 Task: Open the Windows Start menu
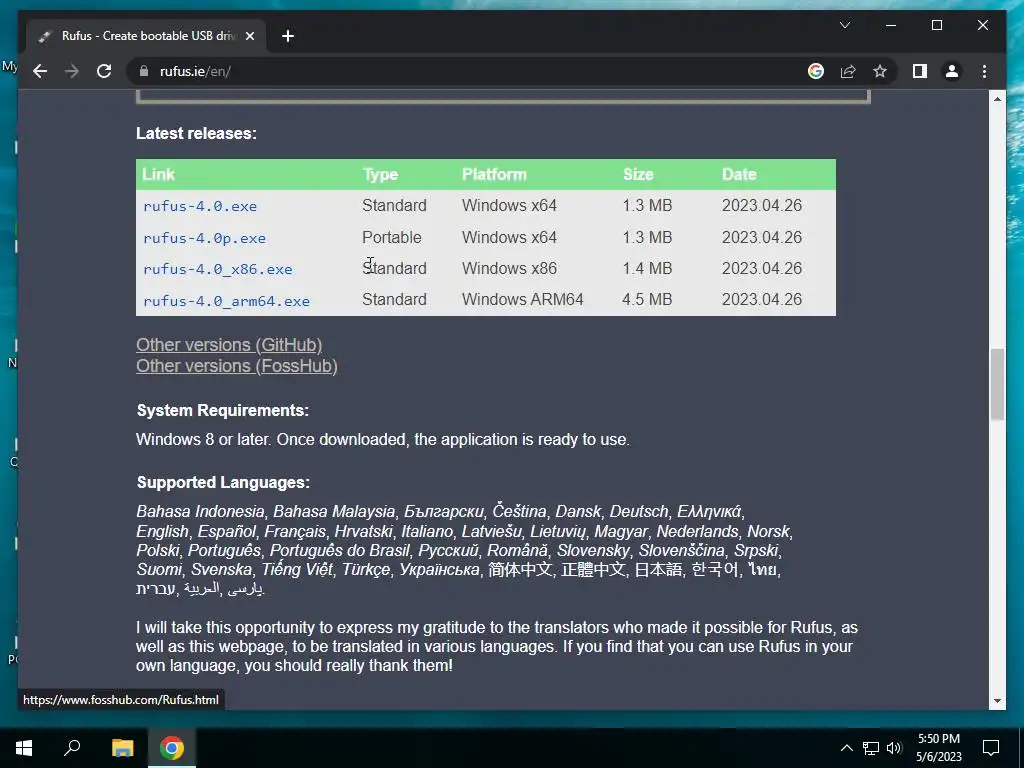pyautogui.click(x=24, y=748)
